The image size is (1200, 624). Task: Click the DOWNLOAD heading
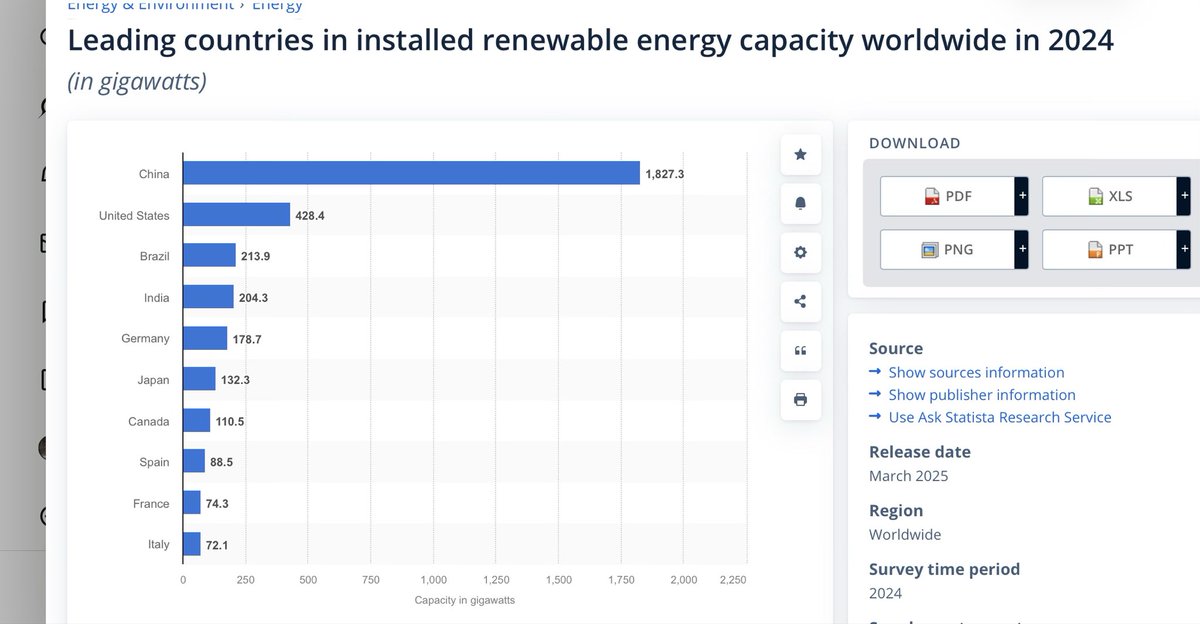(x=915, y=143)
